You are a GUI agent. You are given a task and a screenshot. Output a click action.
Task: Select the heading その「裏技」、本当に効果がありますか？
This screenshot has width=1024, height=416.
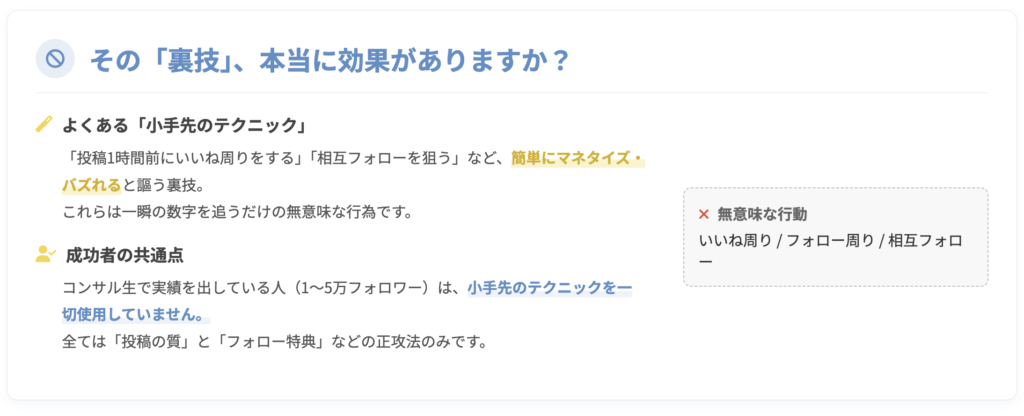[330, 60]
